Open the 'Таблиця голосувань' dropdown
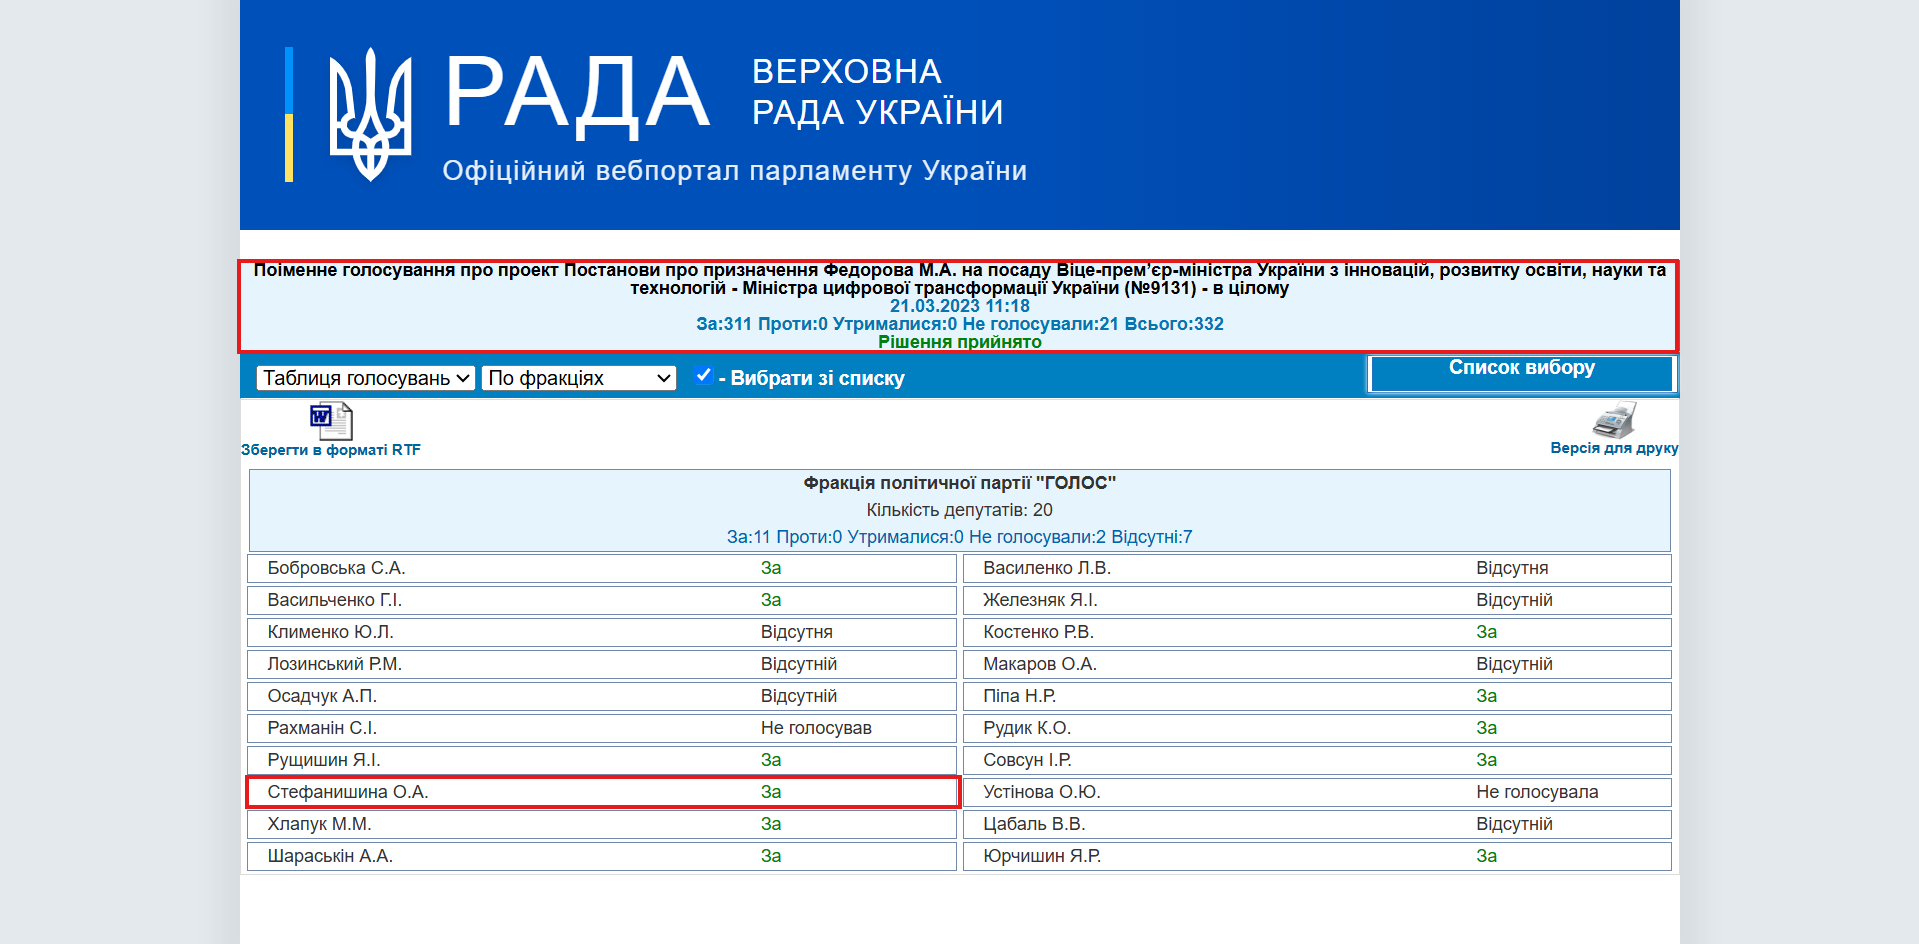This screenshot has height=944, width=1919. pos(365,378)
